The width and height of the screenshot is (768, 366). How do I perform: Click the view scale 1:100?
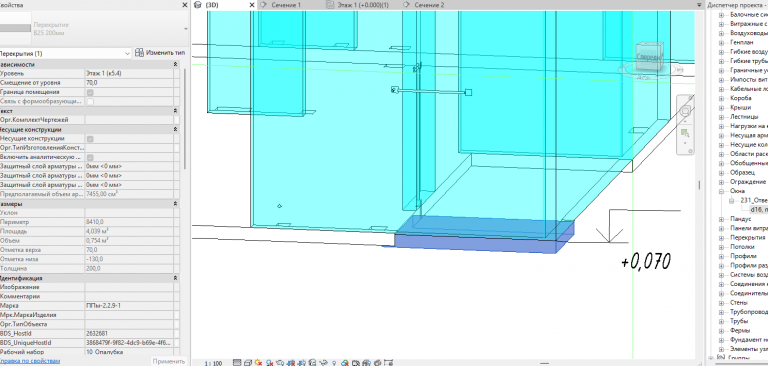(x=213, y=363)
